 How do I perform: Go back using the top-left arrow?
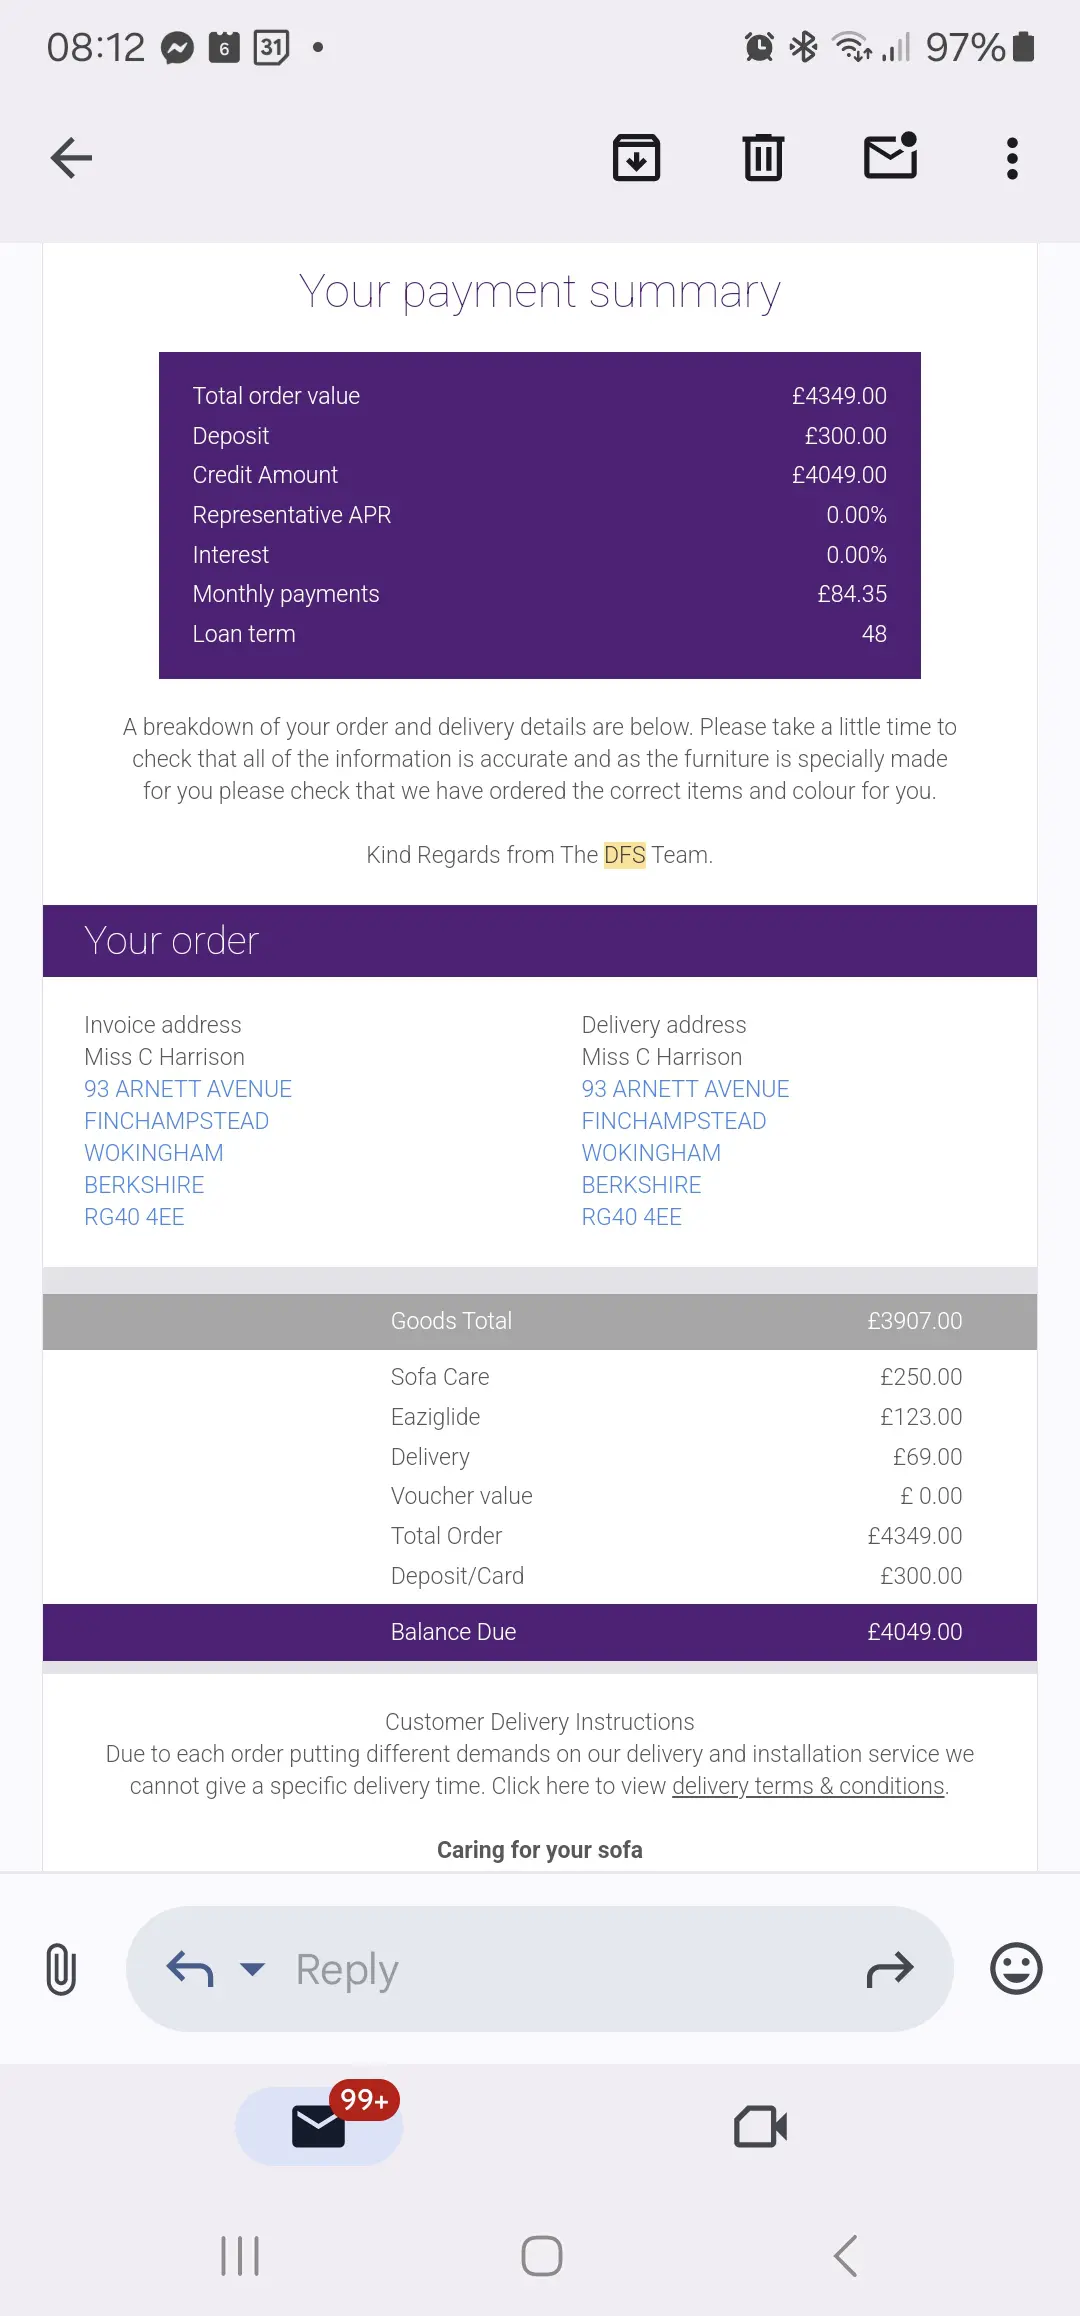coord(71,158)
